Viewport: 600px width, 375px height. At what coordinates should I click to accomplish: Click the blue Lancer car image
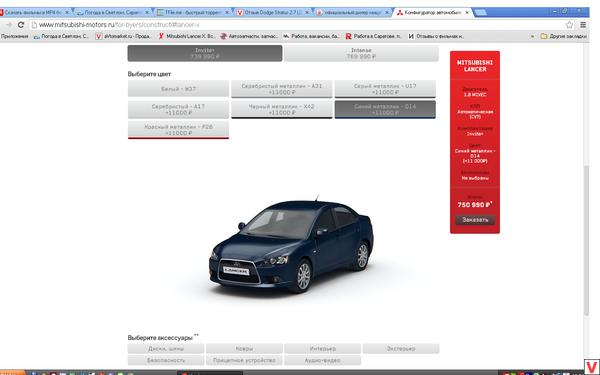click(291, 244)
